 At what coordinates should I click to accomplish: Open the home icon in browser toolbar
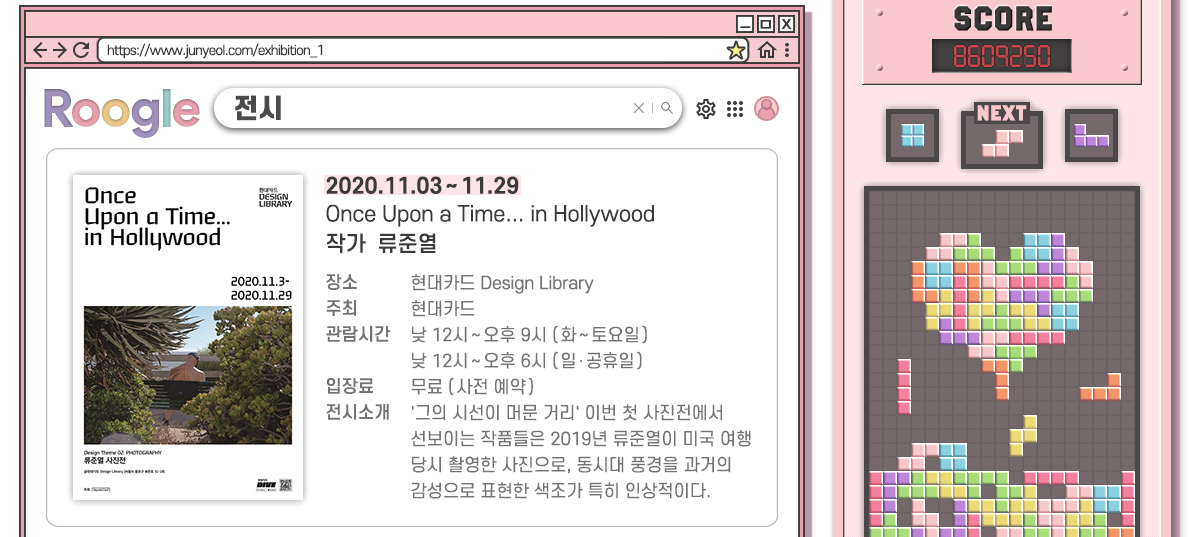pyautogui.click(x=767, y=51)
